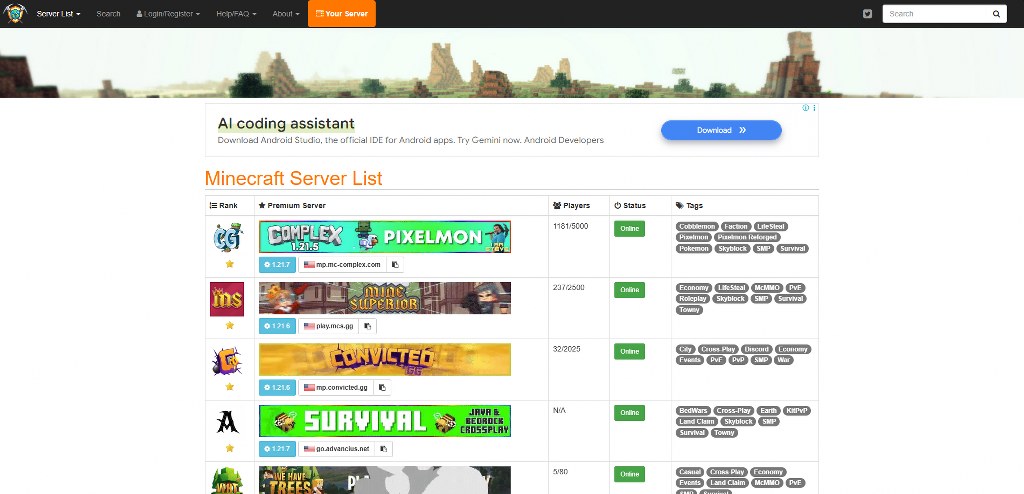Click the magnifier icon in the search box
1024x494 pixels.
coord(996,14)
